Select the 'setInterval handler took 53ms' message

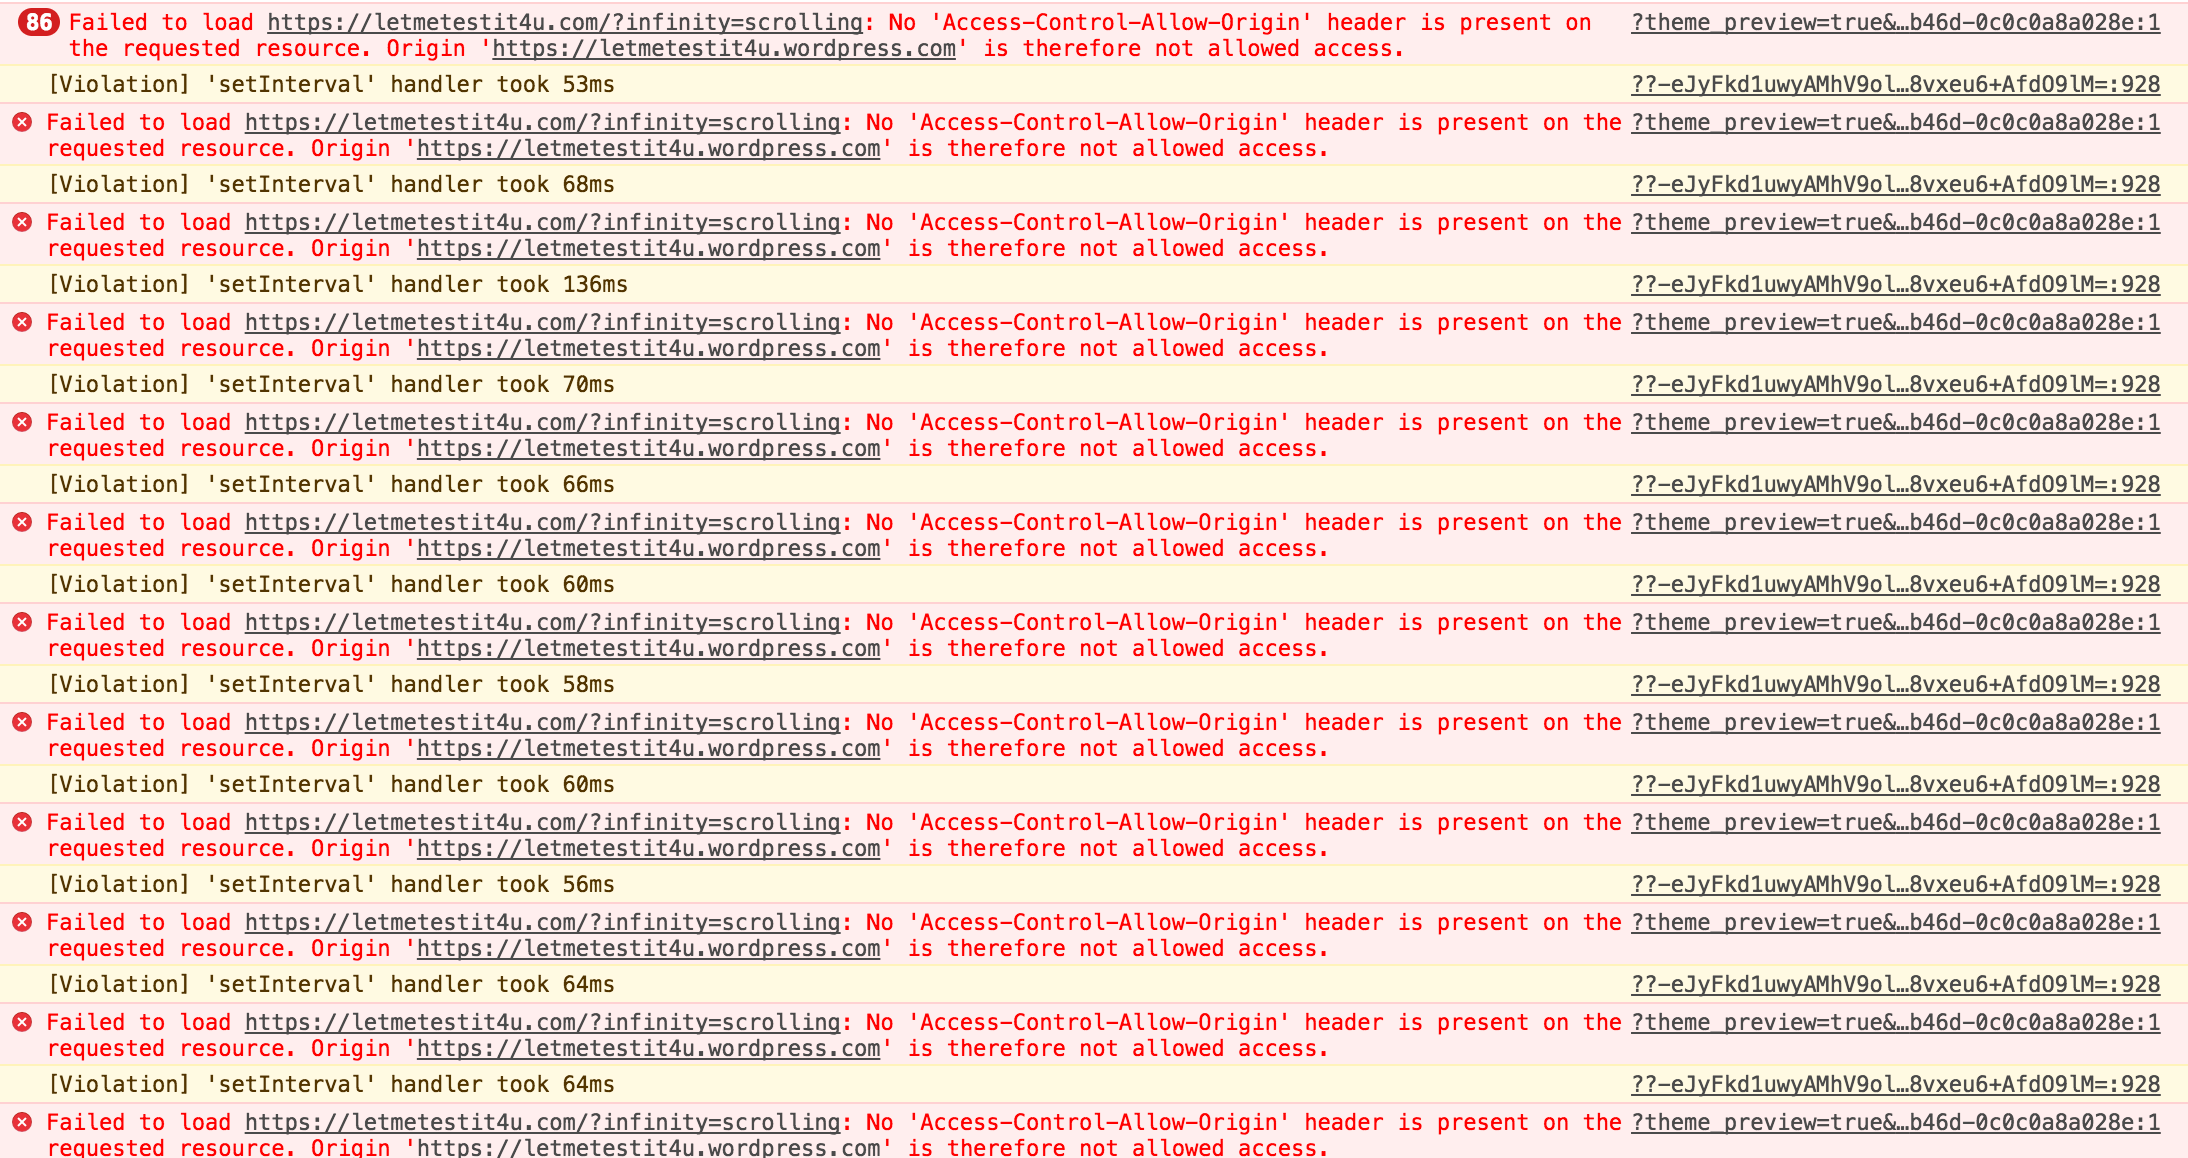coord(331,84)
